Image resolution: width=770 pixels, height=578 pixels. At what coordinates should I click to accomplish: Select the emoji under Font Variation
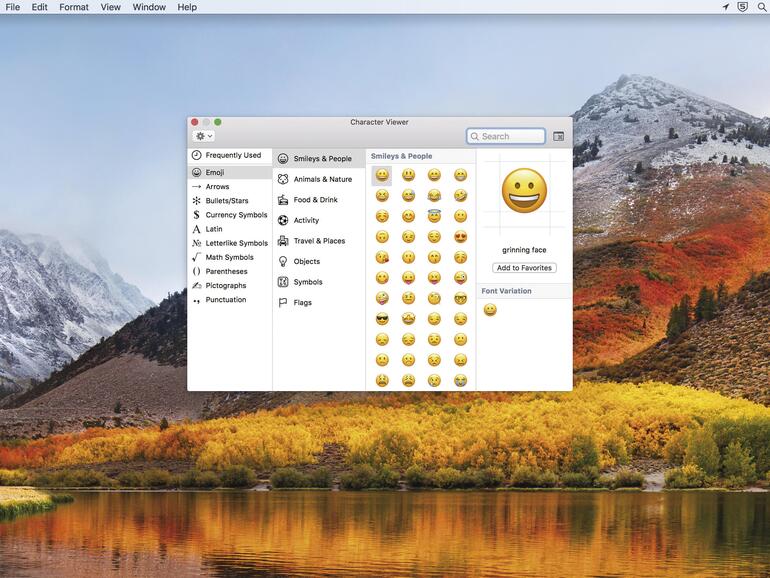point(490,310)
